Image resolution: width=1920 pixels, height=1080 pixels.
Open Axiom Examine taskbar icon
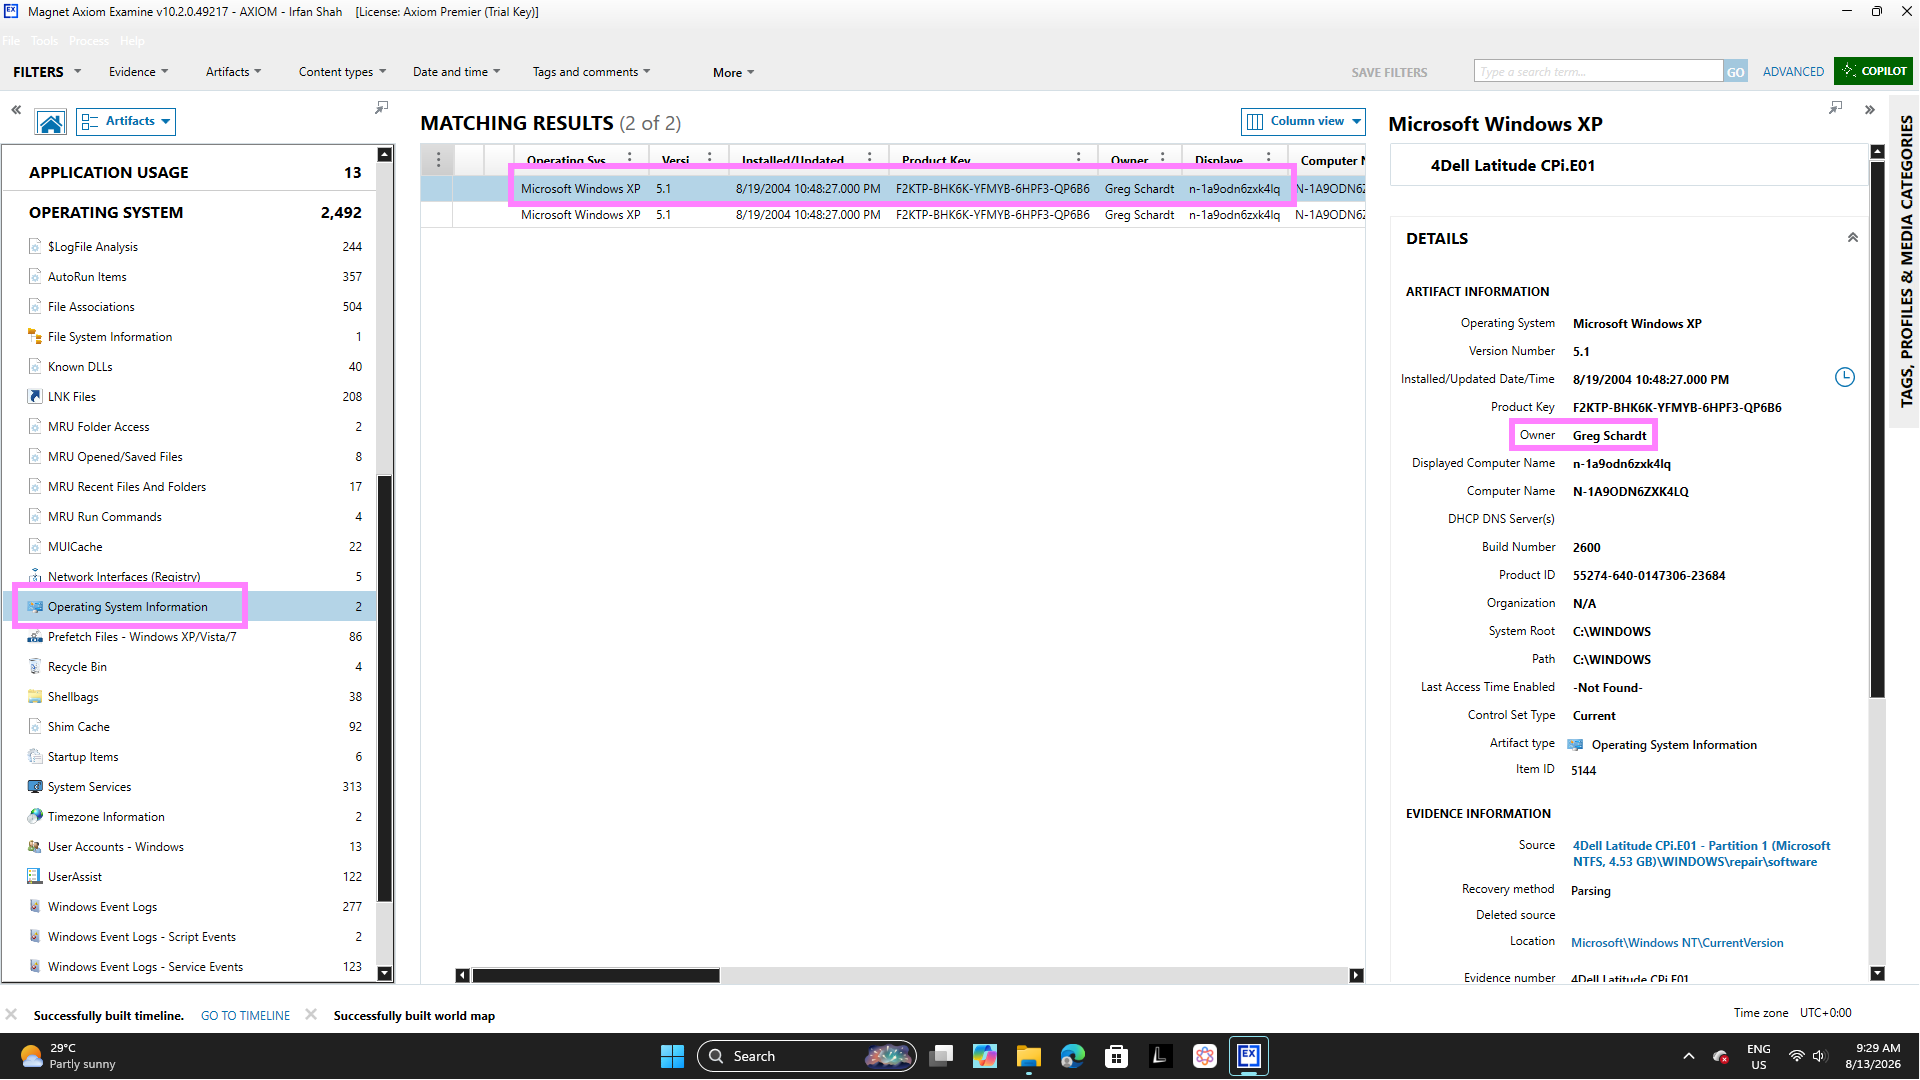[1249, 1056]
